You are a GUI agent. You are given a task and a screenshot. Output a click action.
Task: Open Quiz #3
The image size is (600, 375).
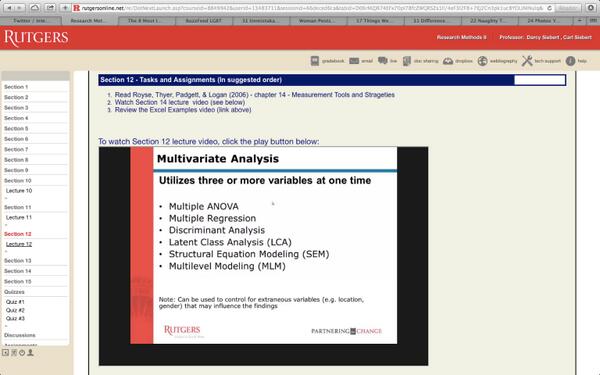coord(15,318)
